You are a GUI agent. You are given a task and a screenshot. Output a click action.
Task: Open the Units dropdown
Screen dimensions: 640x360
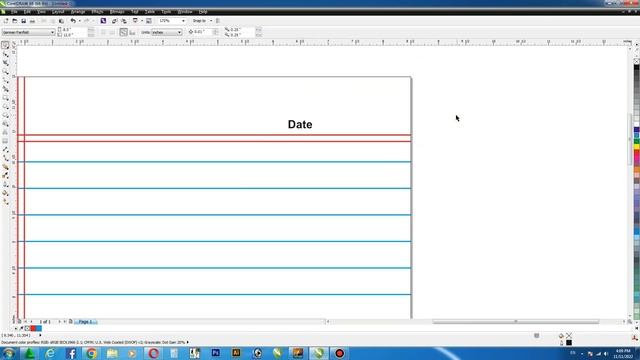tap(179, 32)
